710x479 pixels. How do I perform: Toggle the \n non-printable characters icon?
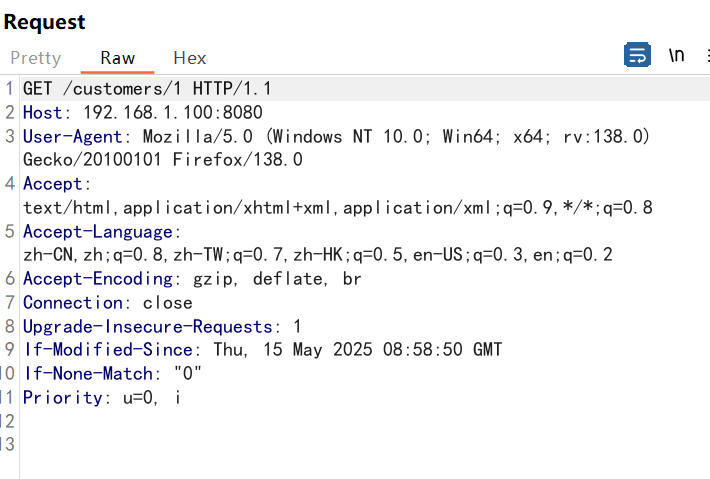pyautogui.click(x=676, y=55)
